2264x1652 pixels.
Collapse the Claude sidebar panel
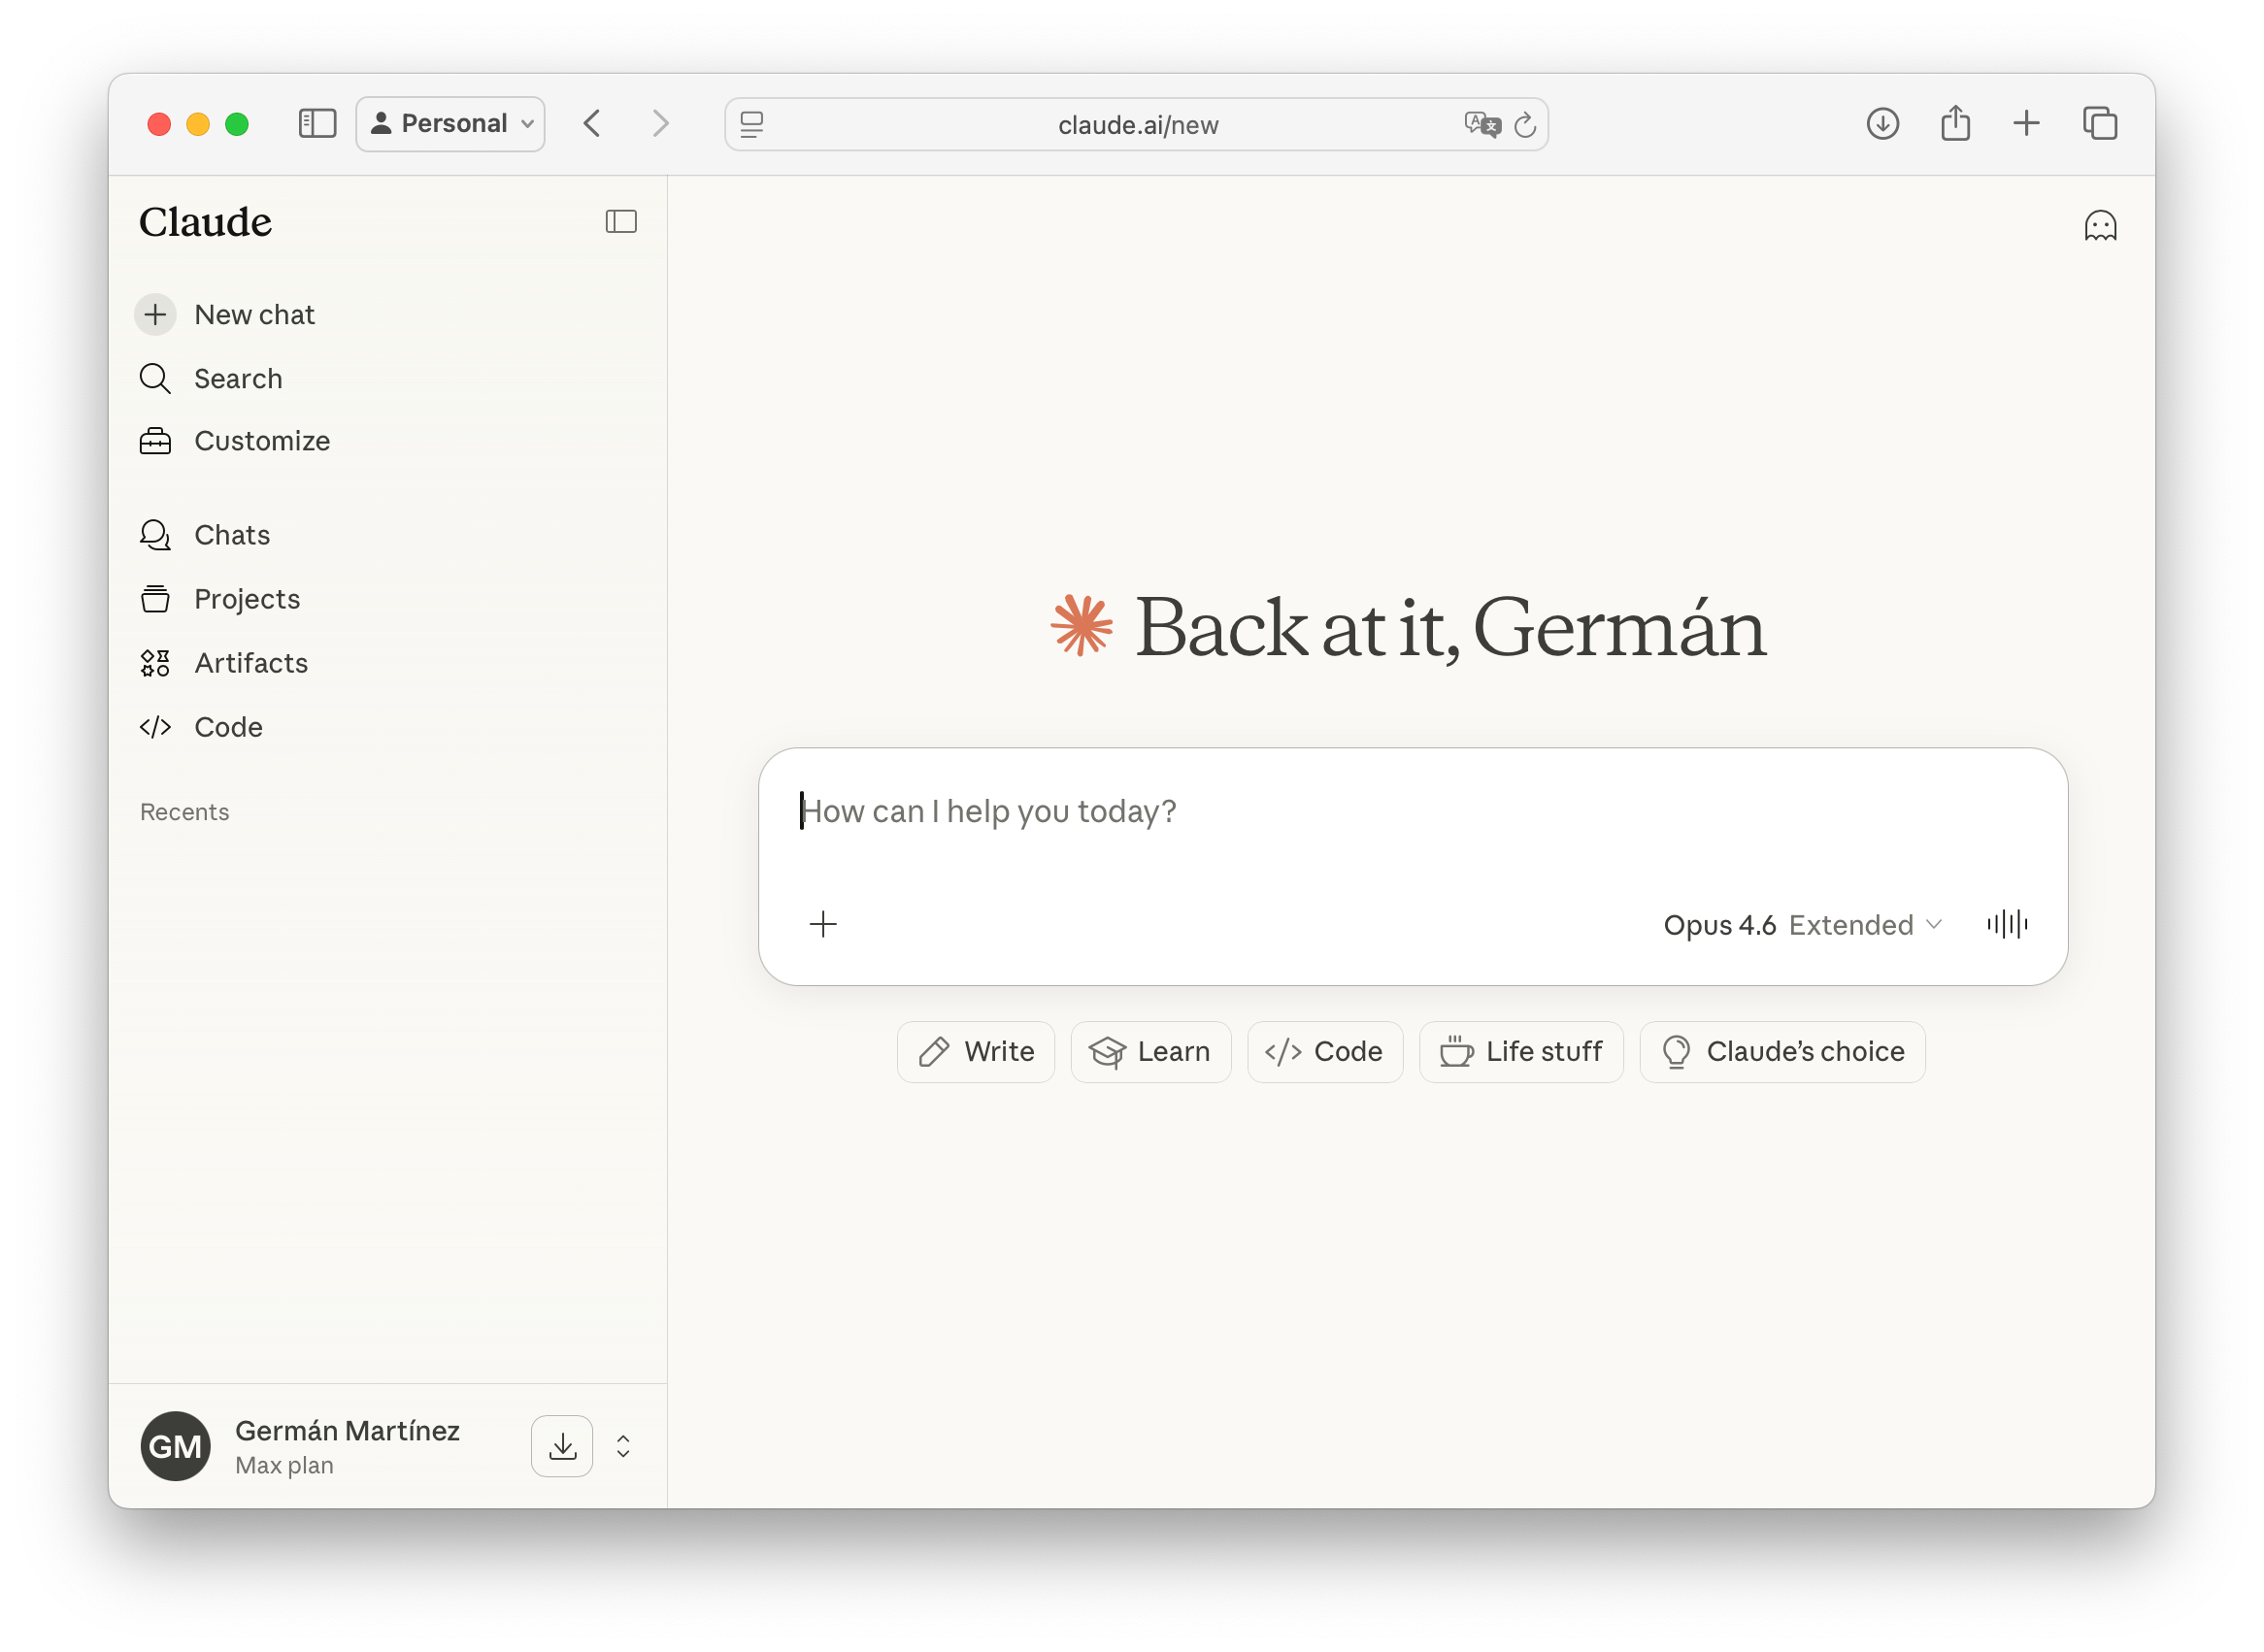[621, 221]
